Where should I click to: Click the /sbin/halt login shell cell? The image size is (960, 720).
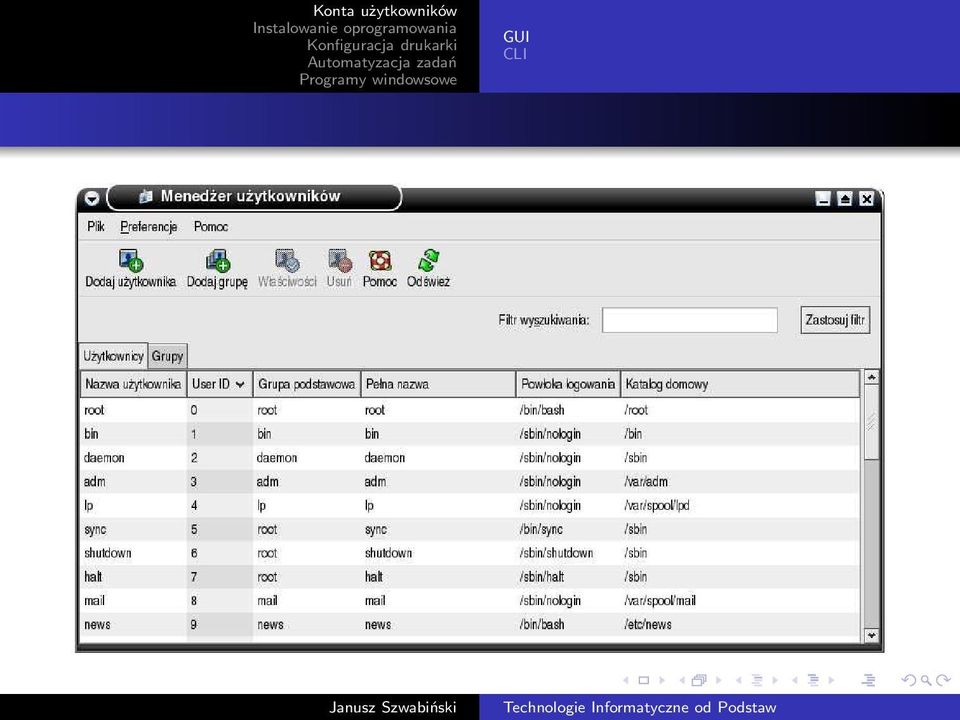[x=542, y=577]
